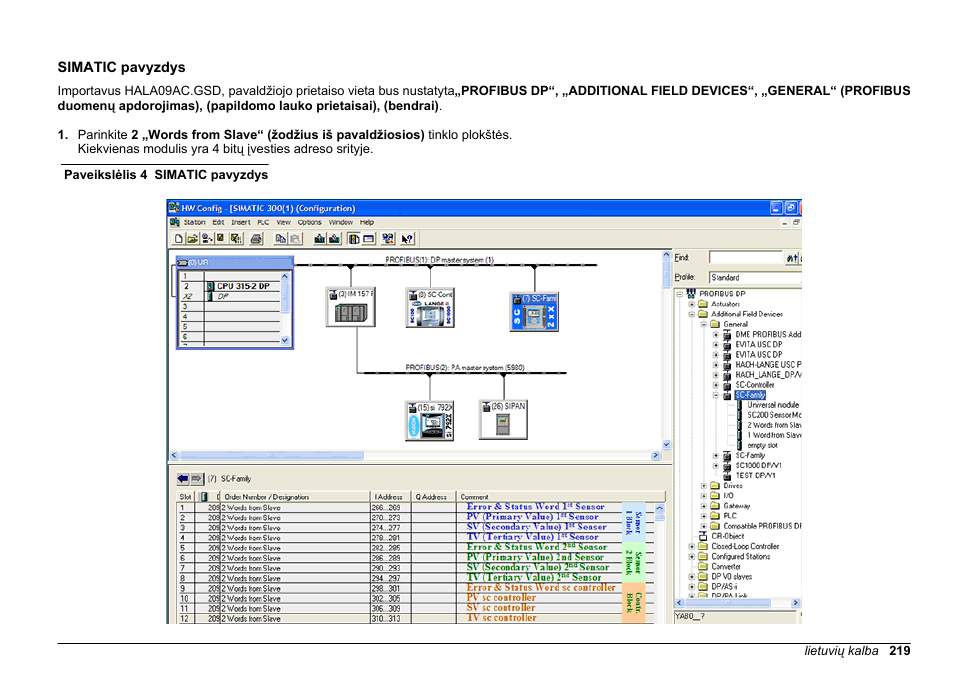Print the hardware configuration via printer icon
The height and width of the screenshot is (673, 954).
tap(255, 238)
